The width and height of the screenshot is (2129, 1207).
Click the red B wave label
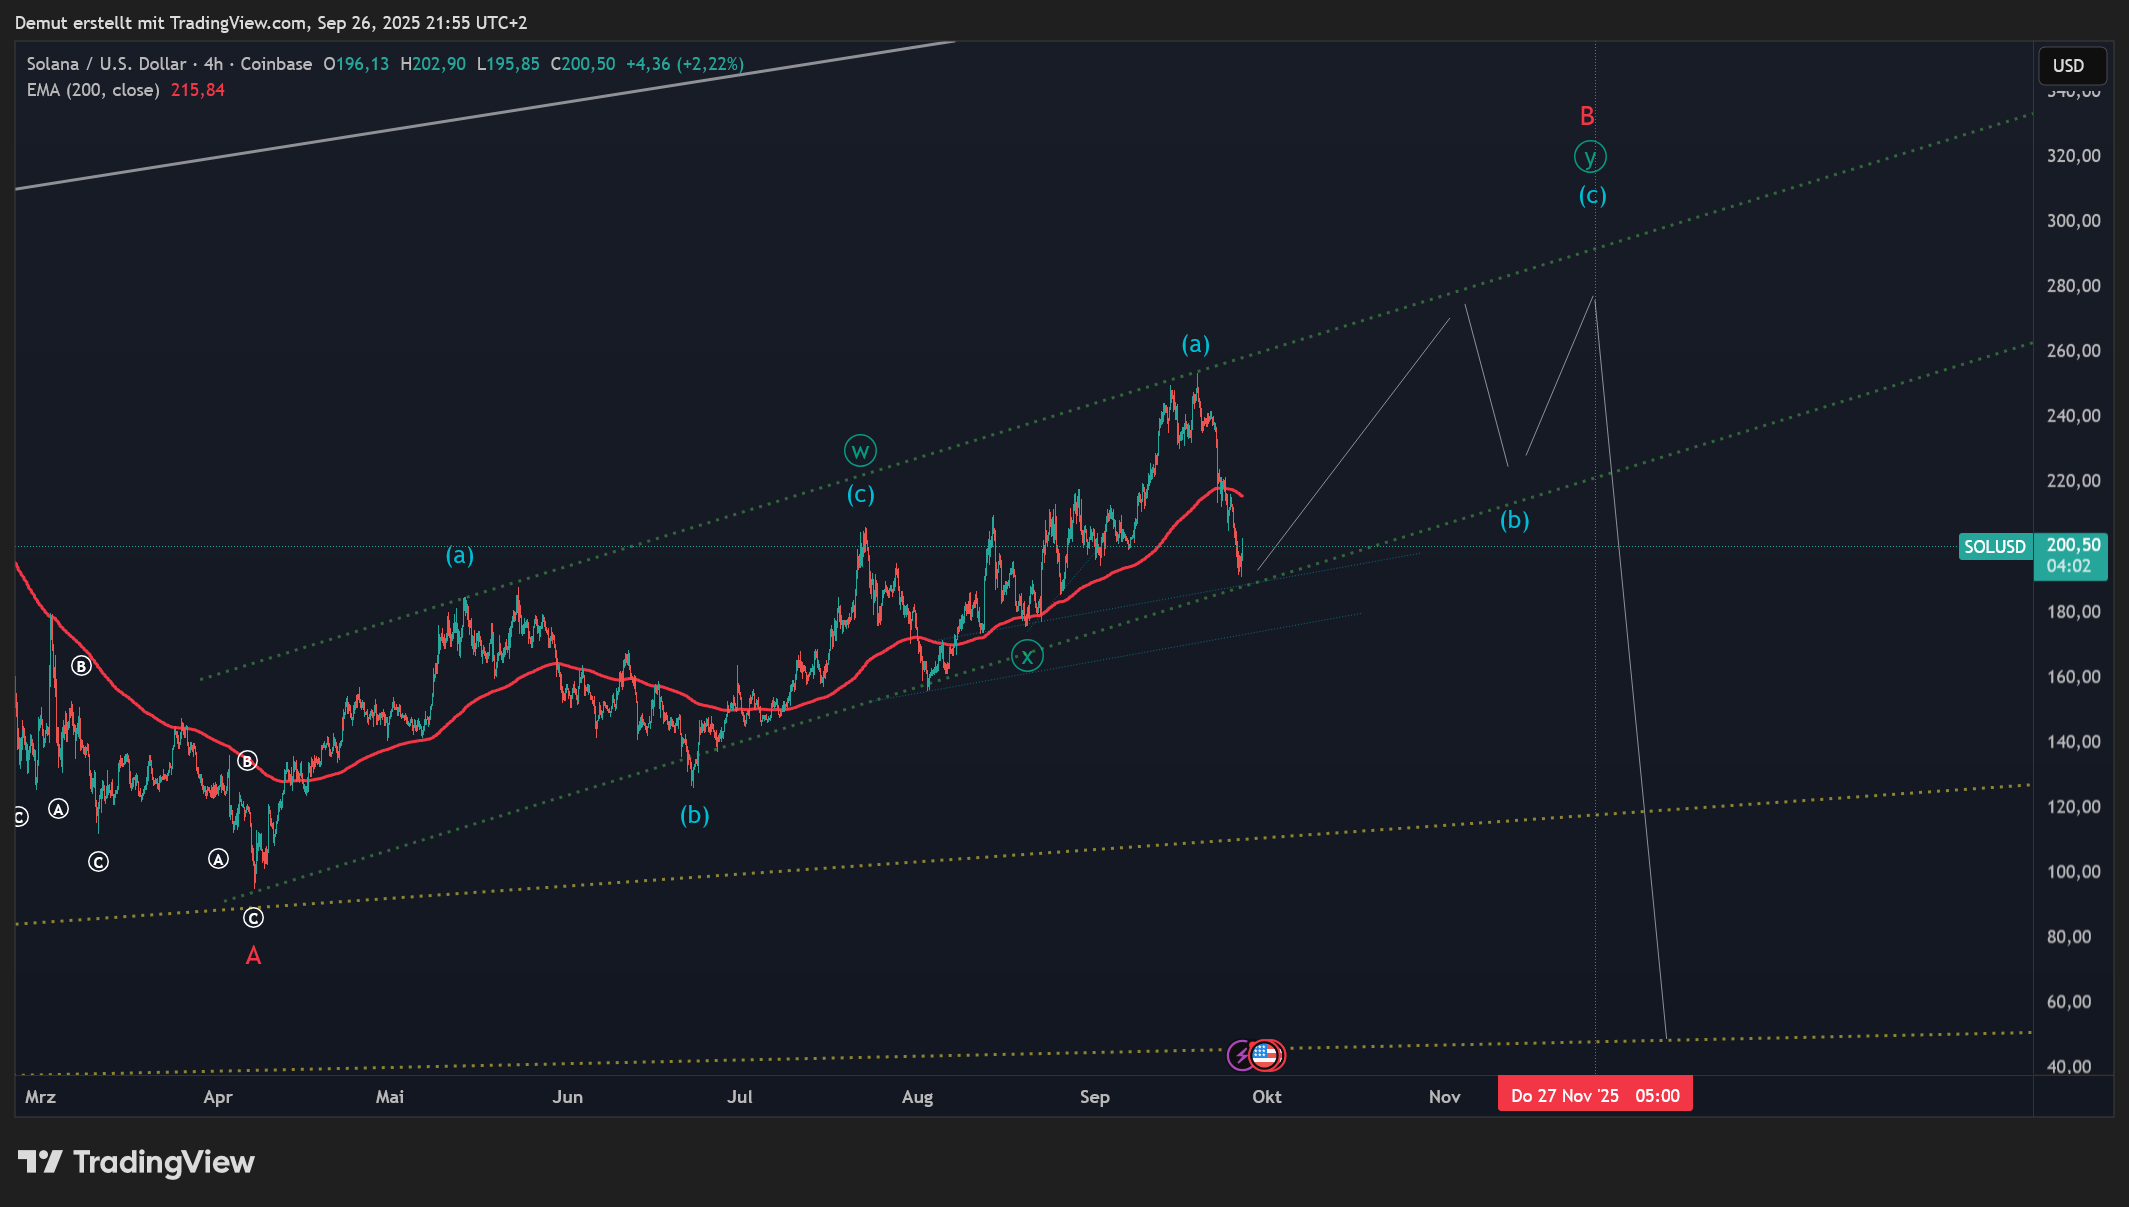(x=1587, y=117)
